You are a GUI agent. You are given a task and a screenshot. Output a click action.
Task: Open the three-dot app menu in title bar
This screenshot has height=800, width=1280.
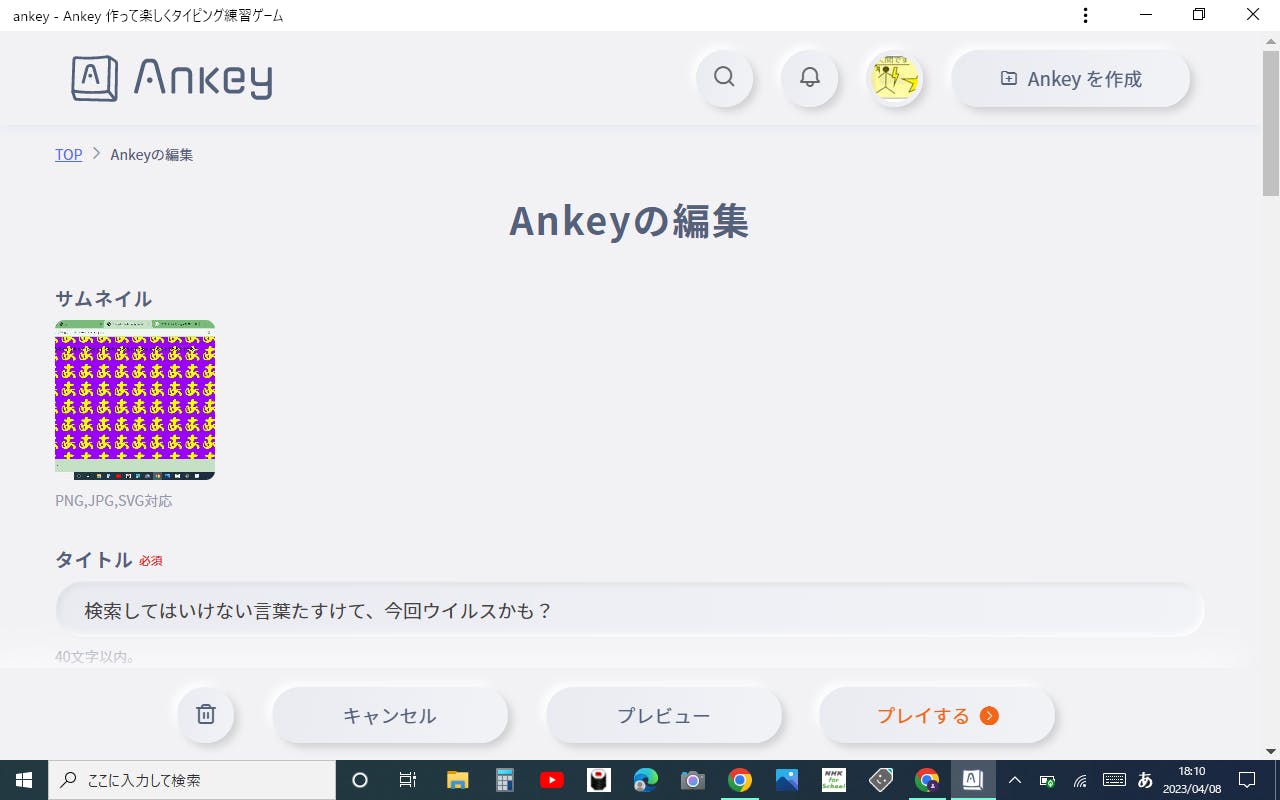(1085, 15)
